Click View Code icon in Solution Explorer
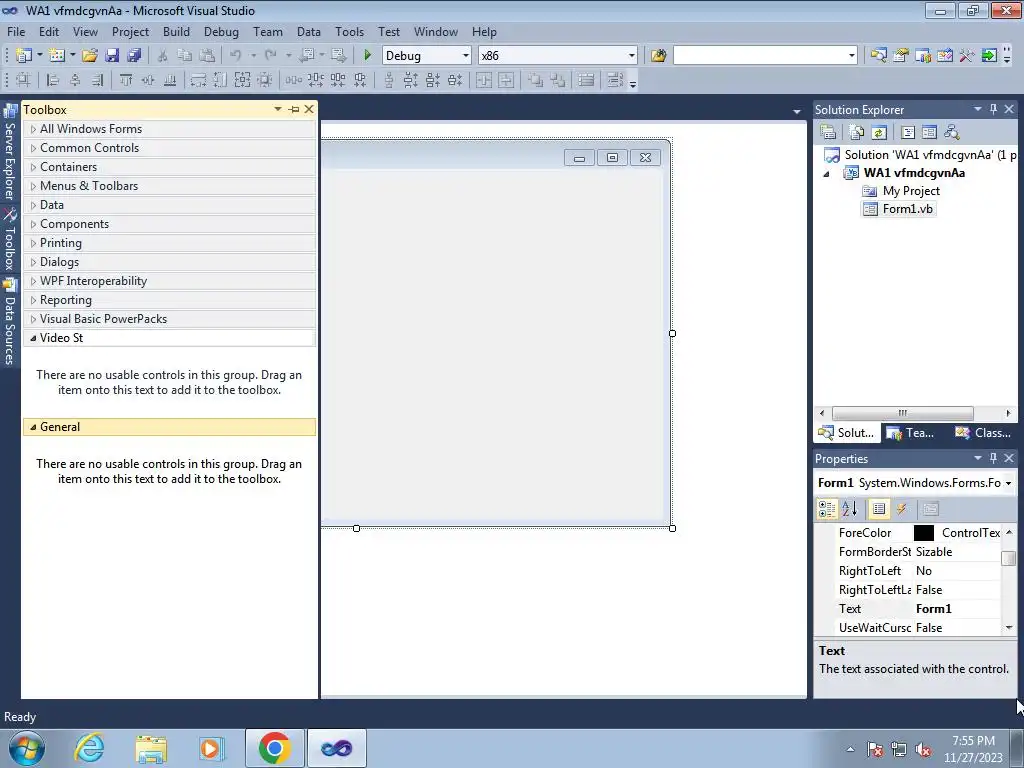The width and height of the screenshot is (1024, 768). coord(908,133)
